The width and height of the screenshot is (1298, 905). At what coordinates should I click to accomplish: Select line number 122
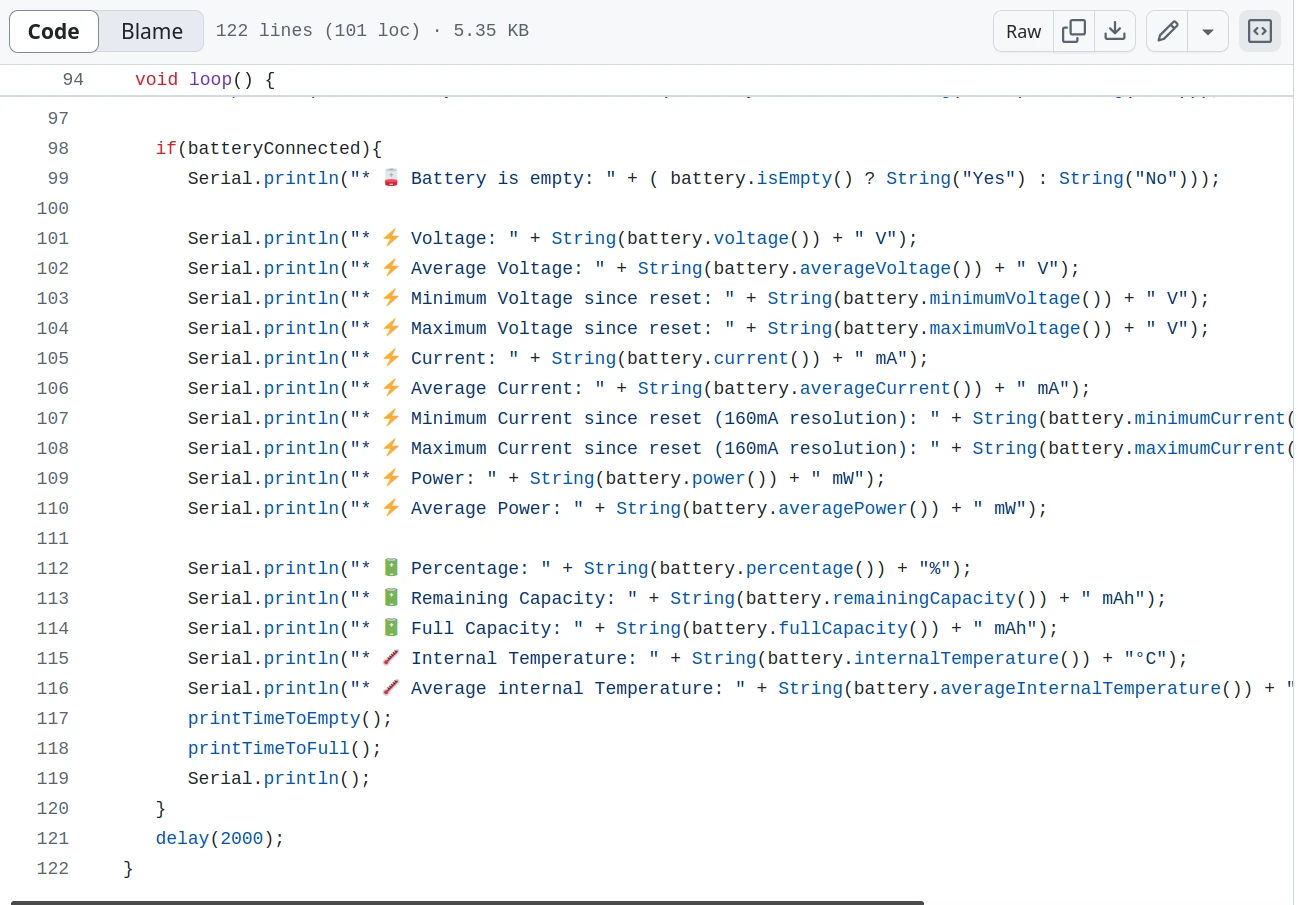(x=53, y=868)
